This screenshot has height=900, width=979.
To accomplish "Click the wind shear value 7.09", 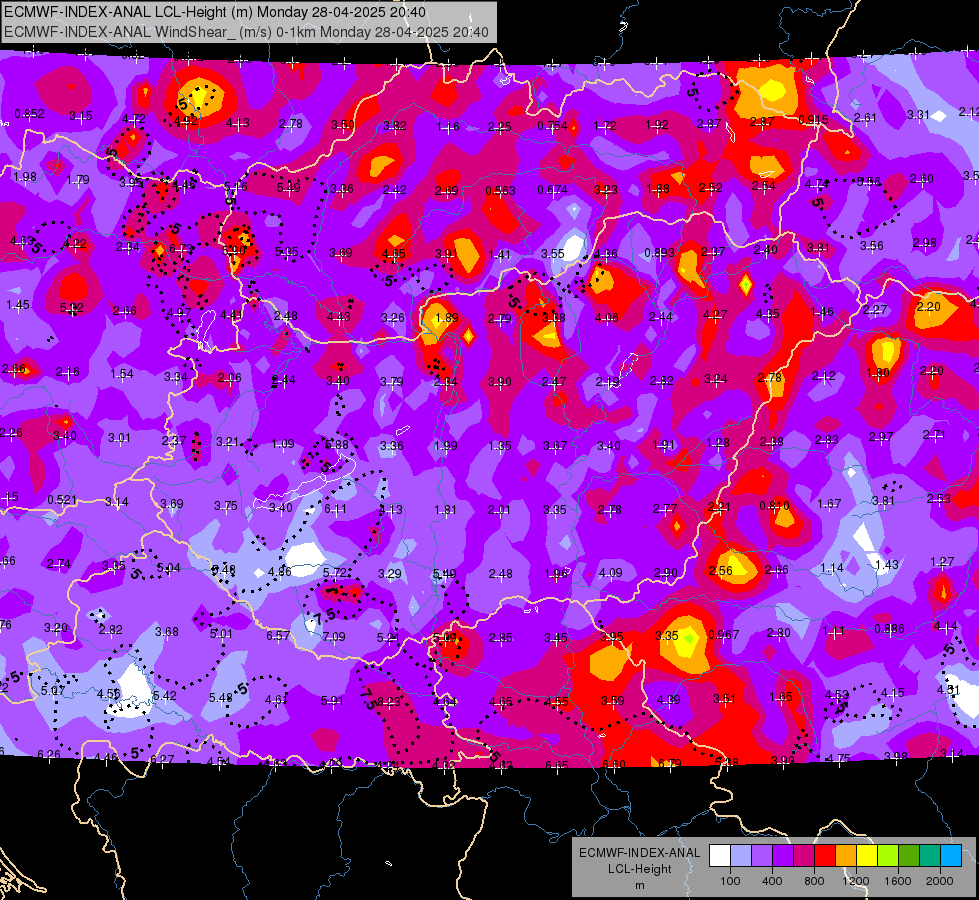I will 333,636.
